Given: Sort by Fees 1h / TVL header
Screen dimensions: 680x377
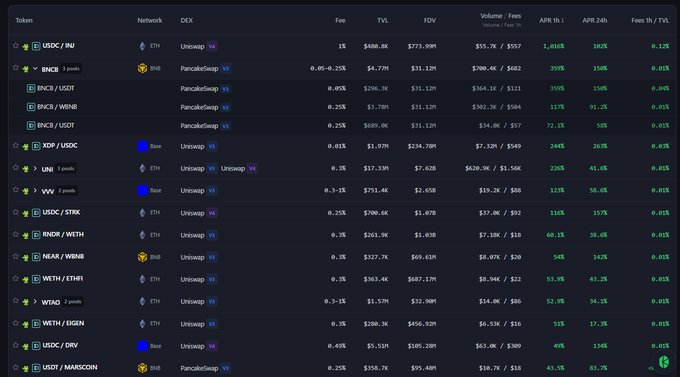Looking at the screenshot, I should [x=650, y=20].
